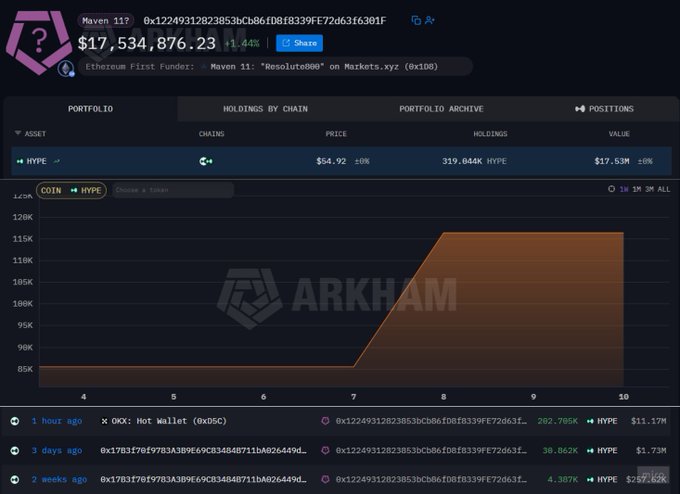Viewport: 680px width, 494px height.
Task: Click the Choose a token input field
Action: (x=173, y=190)
